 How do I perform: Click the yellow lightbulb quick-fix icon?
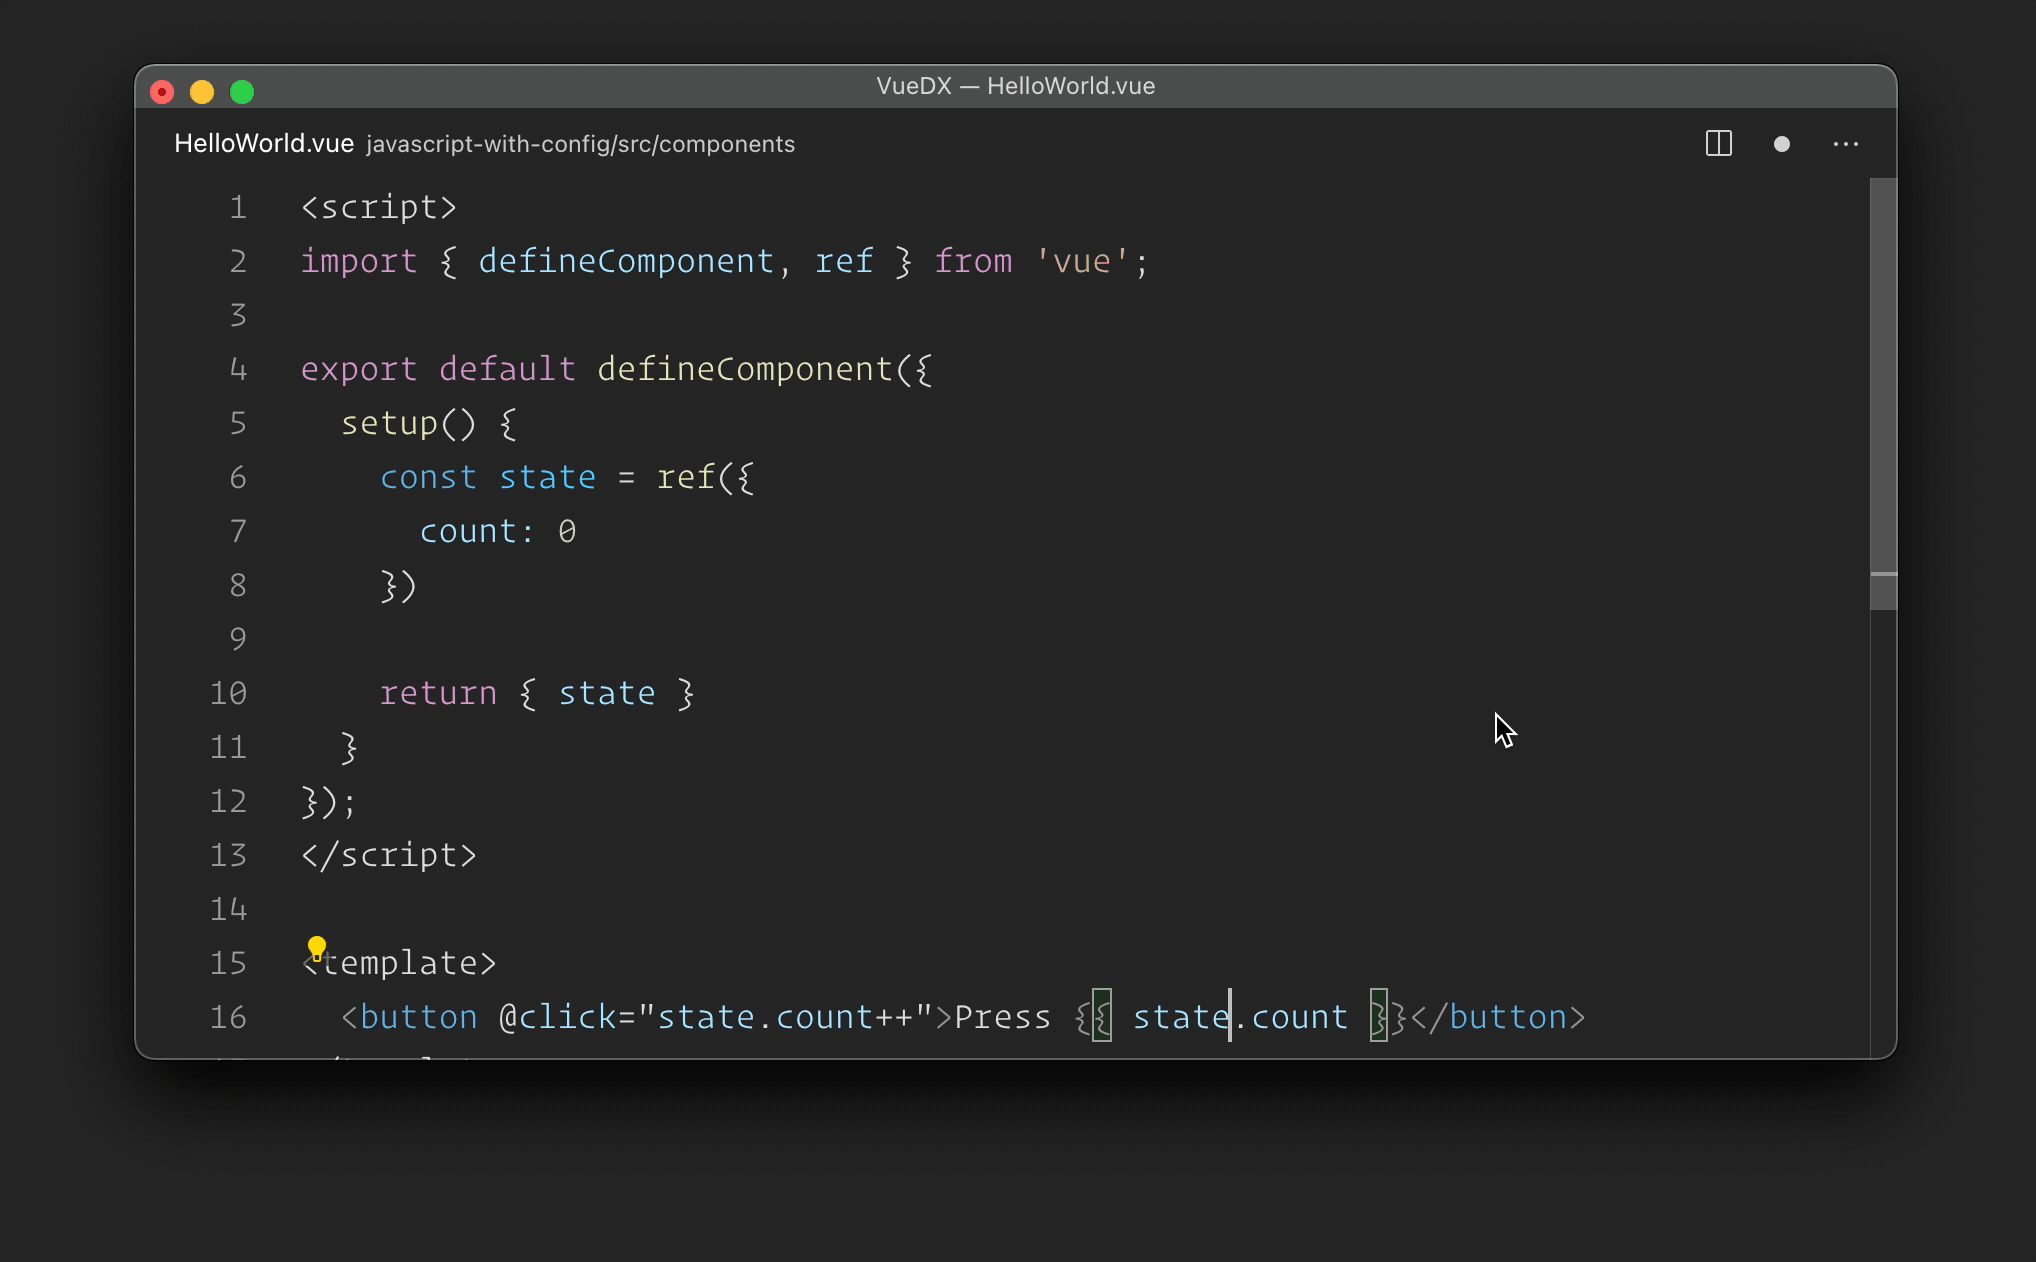[317, 947]
